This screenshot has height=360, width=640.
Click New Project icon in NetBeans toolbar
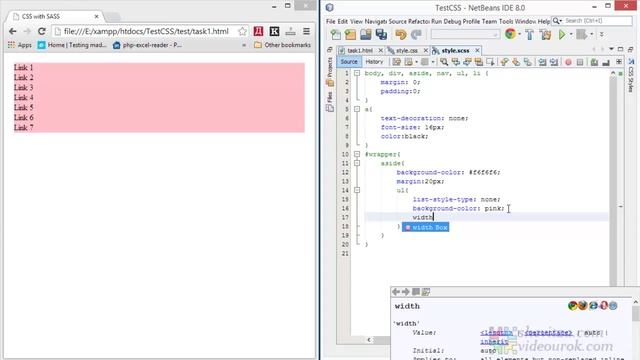350,35
